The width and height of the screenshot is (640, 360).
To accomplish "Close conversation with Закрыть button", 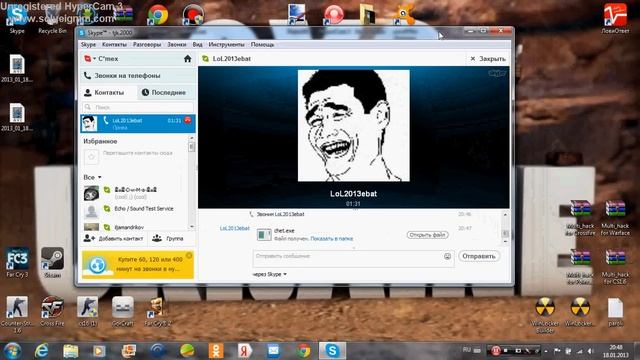I will coord(488,59).
